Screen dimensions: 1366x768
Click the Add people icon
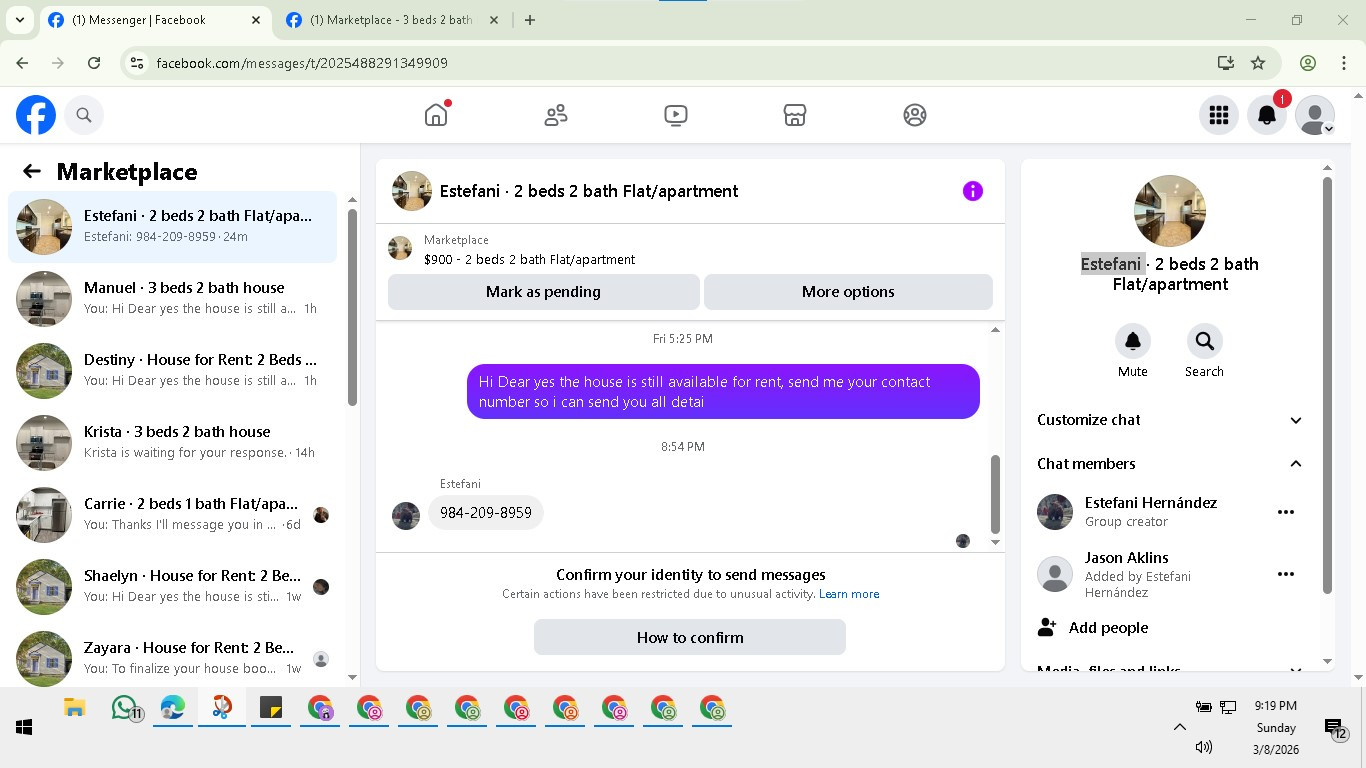point(1047,627)
